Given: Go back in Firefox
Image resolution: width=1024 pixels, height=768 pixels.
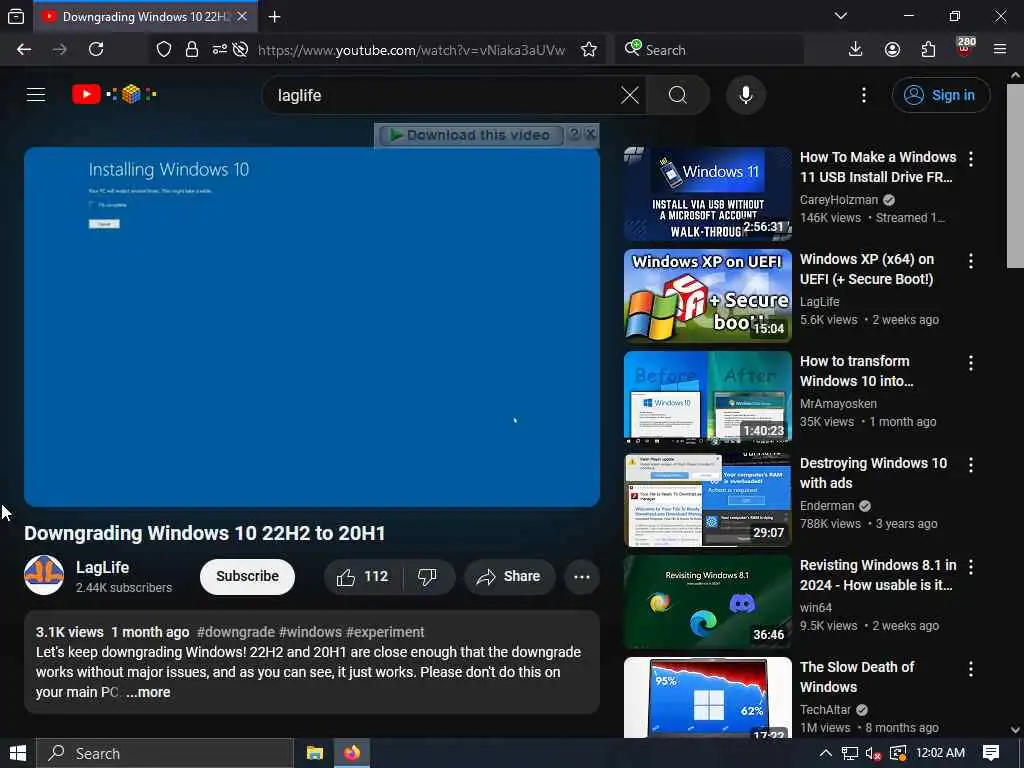Looking at the screenshot, I should [24, 50].
